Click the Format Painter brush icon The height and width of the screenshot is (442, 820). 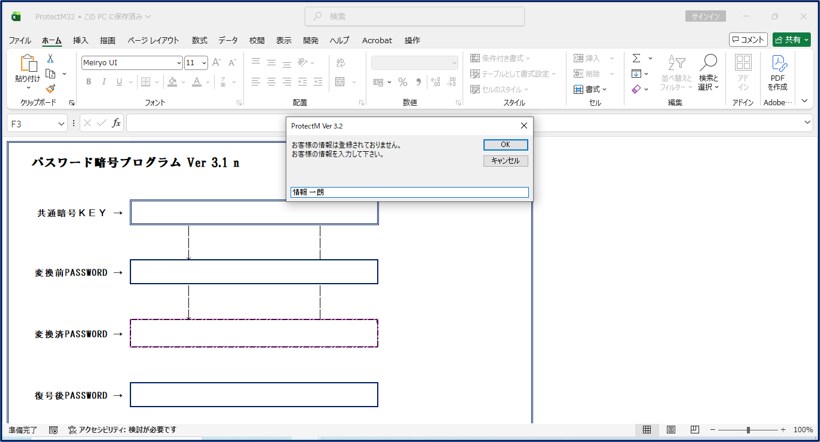[x=51, y=88]
